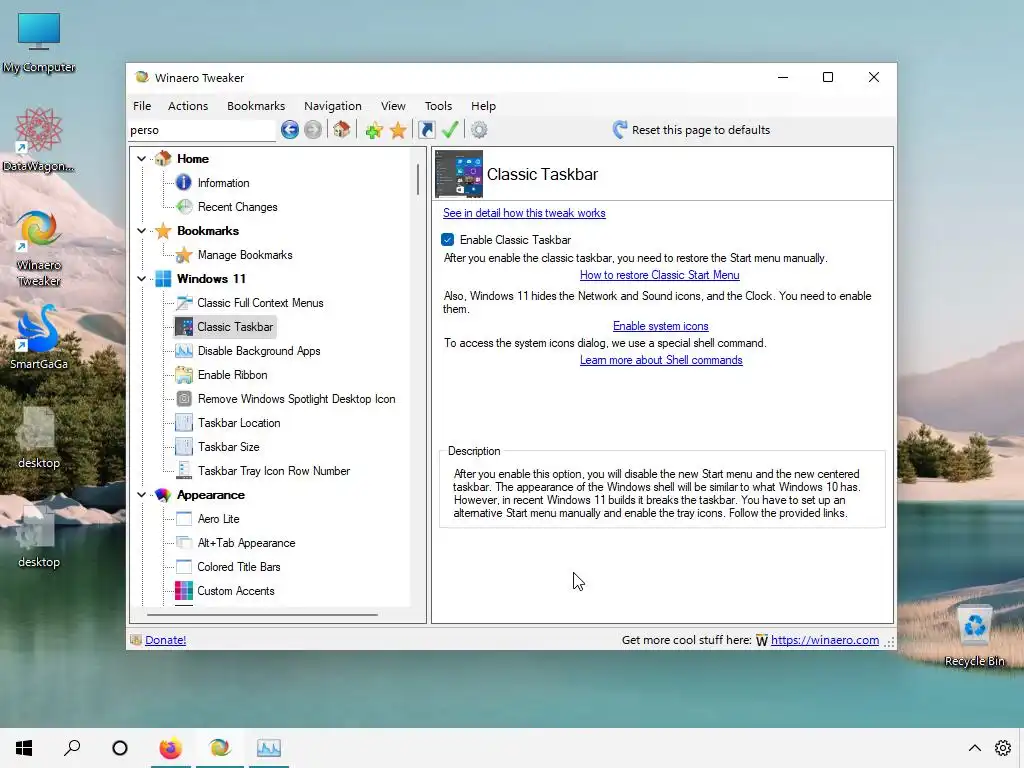Viewport: 1024px width, 768px height.
Task: Collapse the Bookmarks tree node
Action: (141, 231)
